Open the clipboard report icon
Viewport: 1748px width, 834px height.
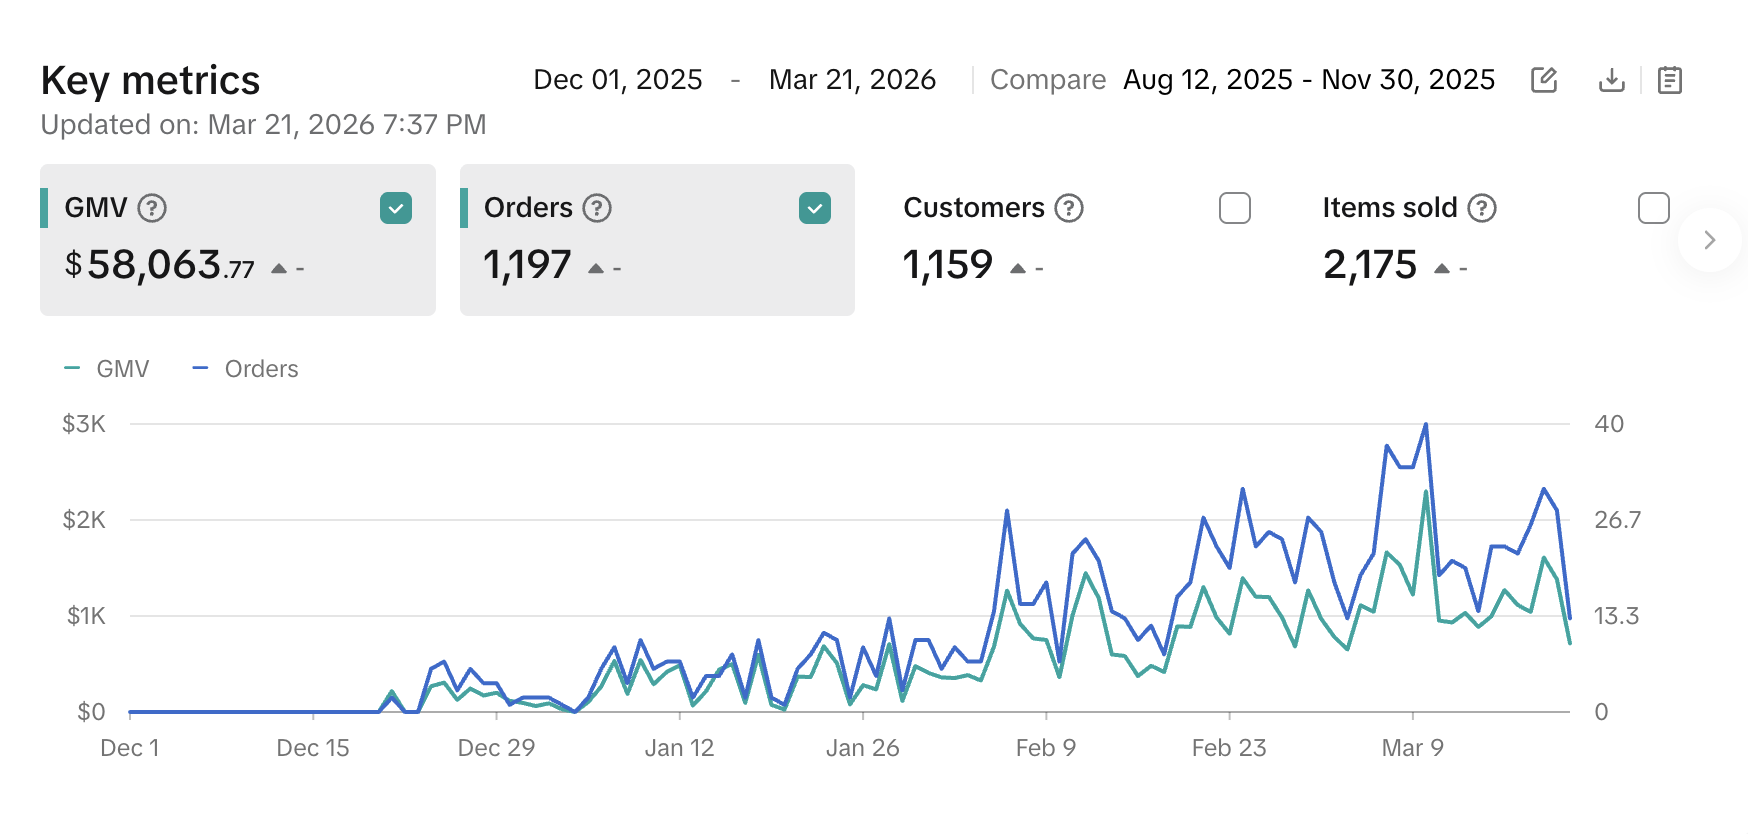(x=1669, y=80)
